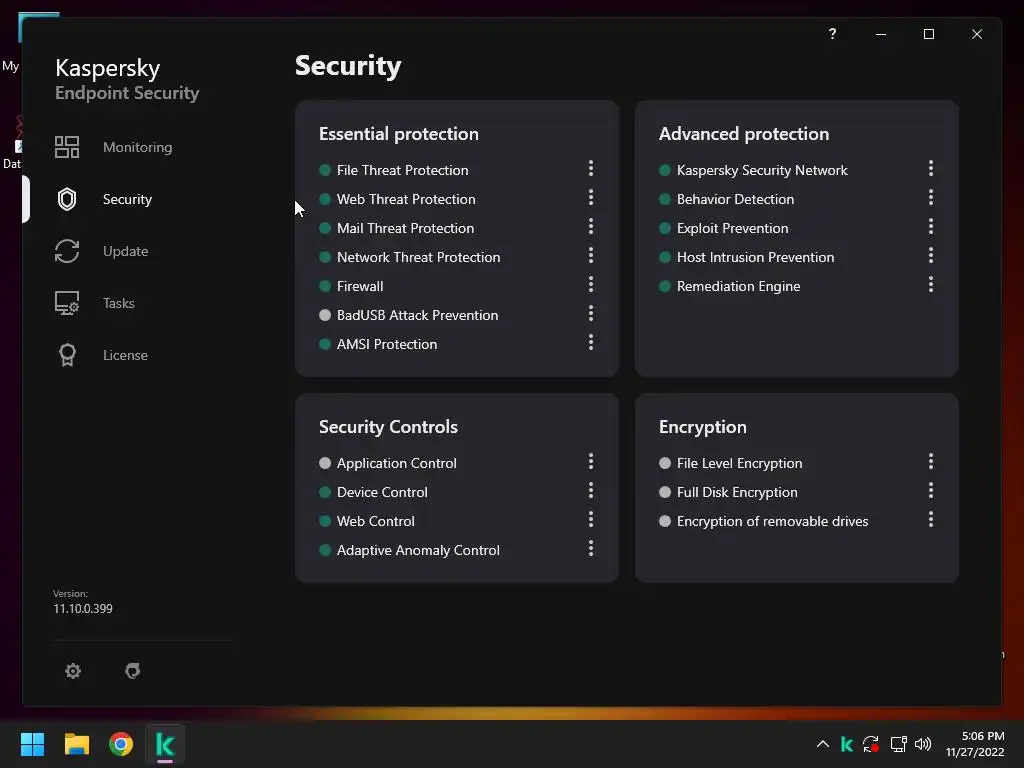Open Host Intrusion Prevention three-dot menu
1024x768 pixels.
(931, 255)
